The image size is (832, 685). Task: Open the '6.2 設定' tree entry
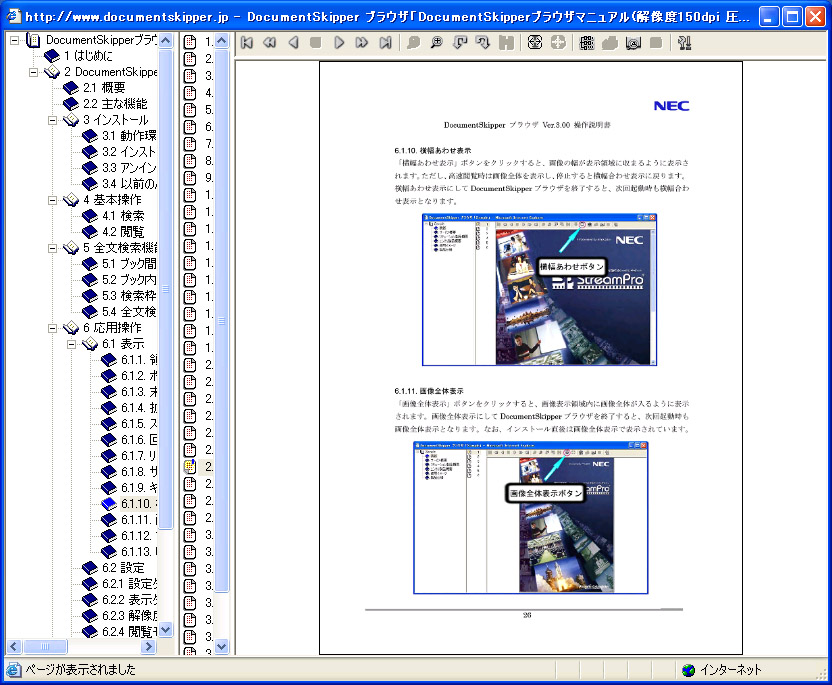tap(123, 568)
